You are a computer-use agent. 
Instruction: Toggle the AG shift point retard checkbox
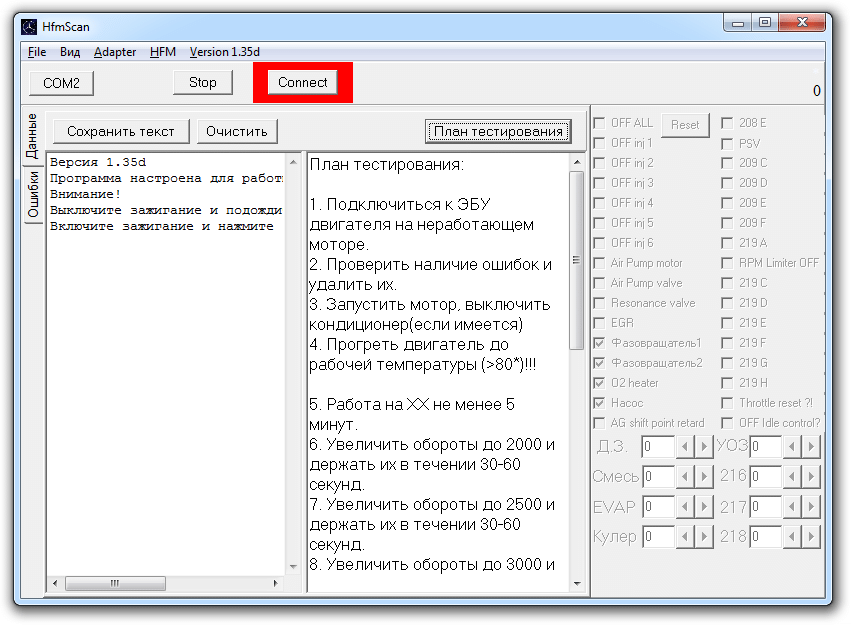(x=599, y=423)
